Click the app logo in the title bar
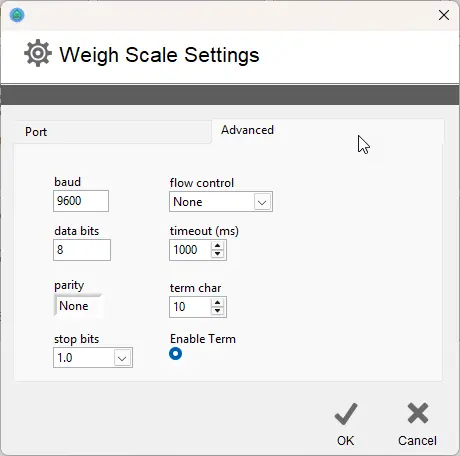This screenshot has height=456, width=460. click(x=17, y=15)
